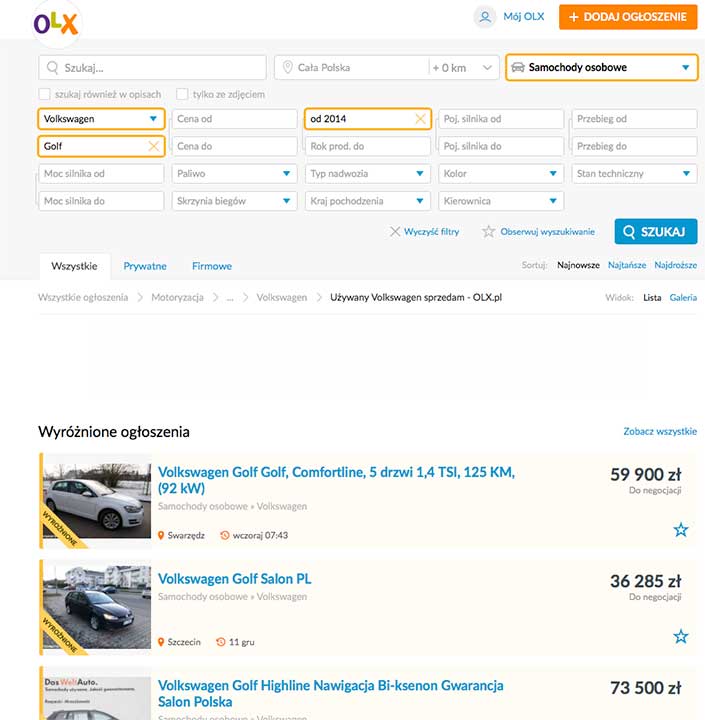Click the Motoryzacja breadcrumb
The height and width of the screenshot is (720, 705).
tap(177, 298)
